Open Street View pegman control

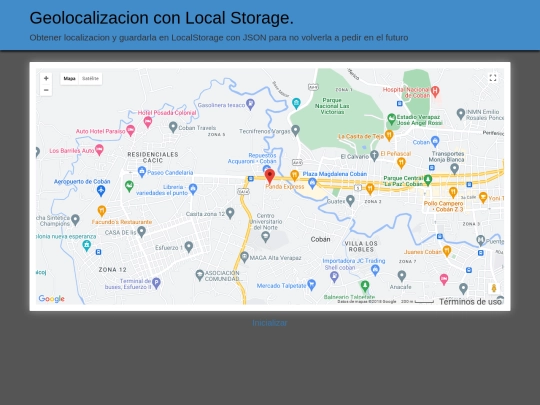(494, 288)
